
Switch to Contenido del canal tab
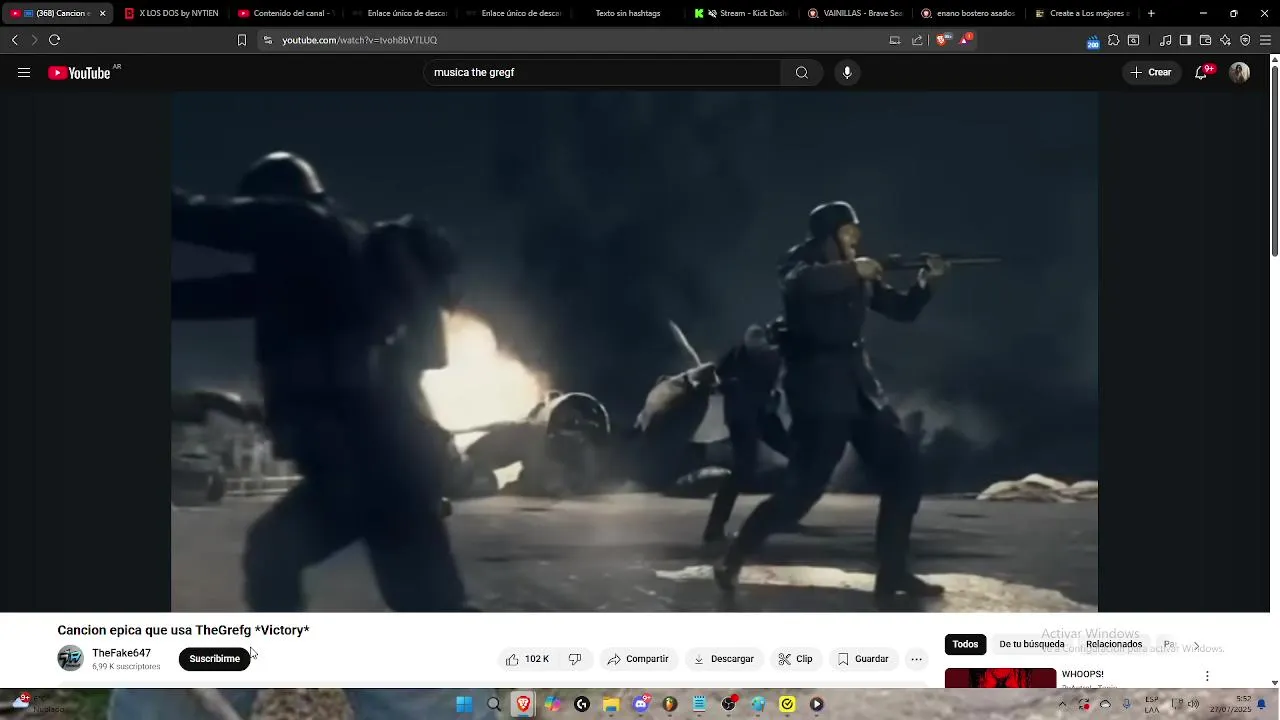pyautogui.click(x=285, y=14)
